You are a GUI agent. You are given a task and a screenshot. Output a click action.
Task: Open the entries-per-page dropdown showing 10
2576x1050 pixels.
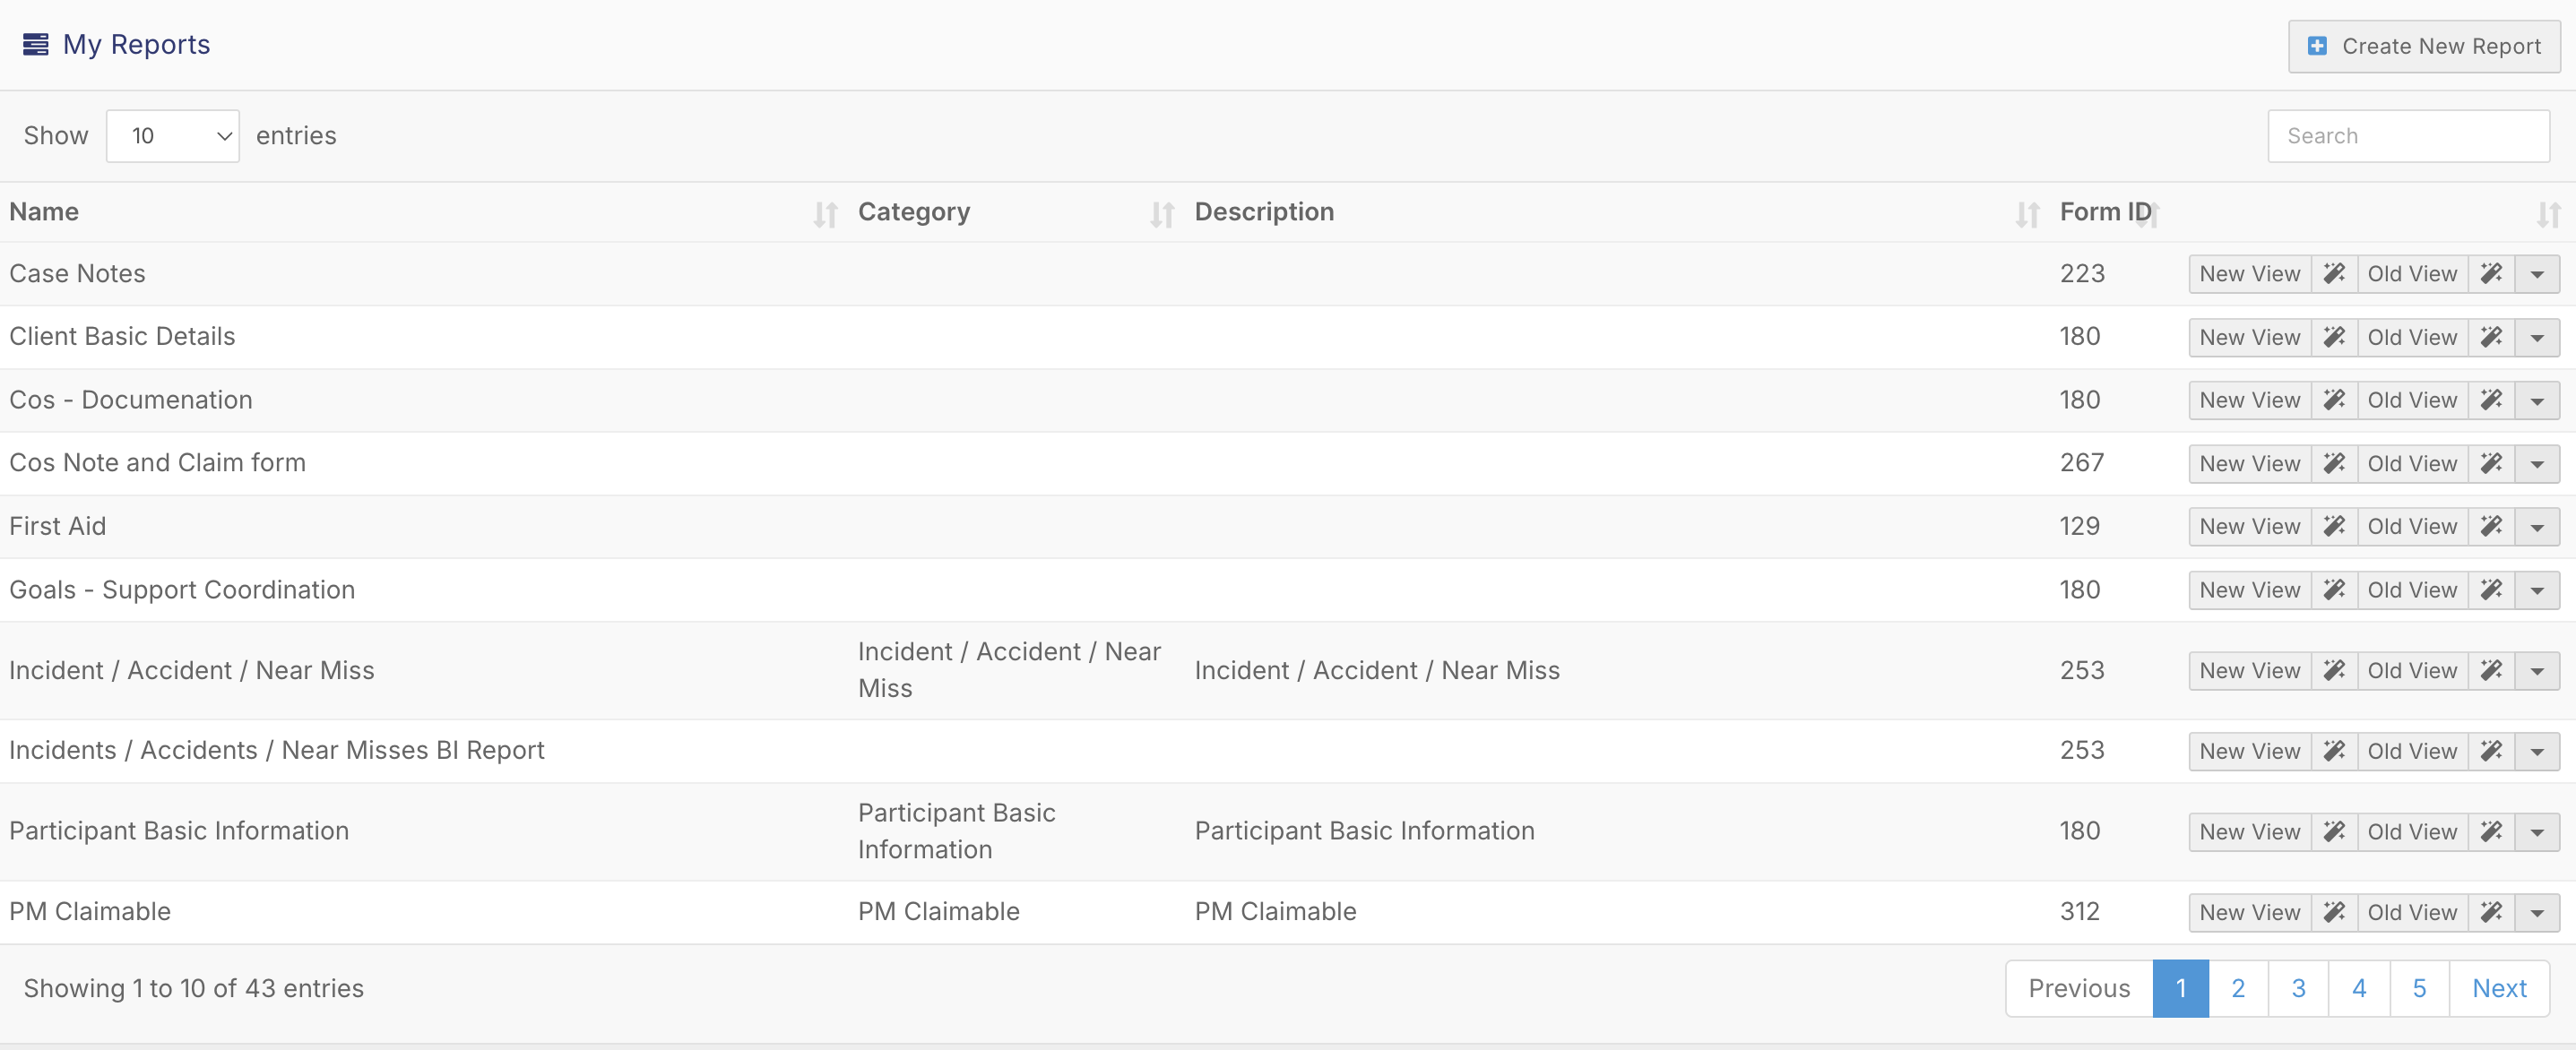173,136
